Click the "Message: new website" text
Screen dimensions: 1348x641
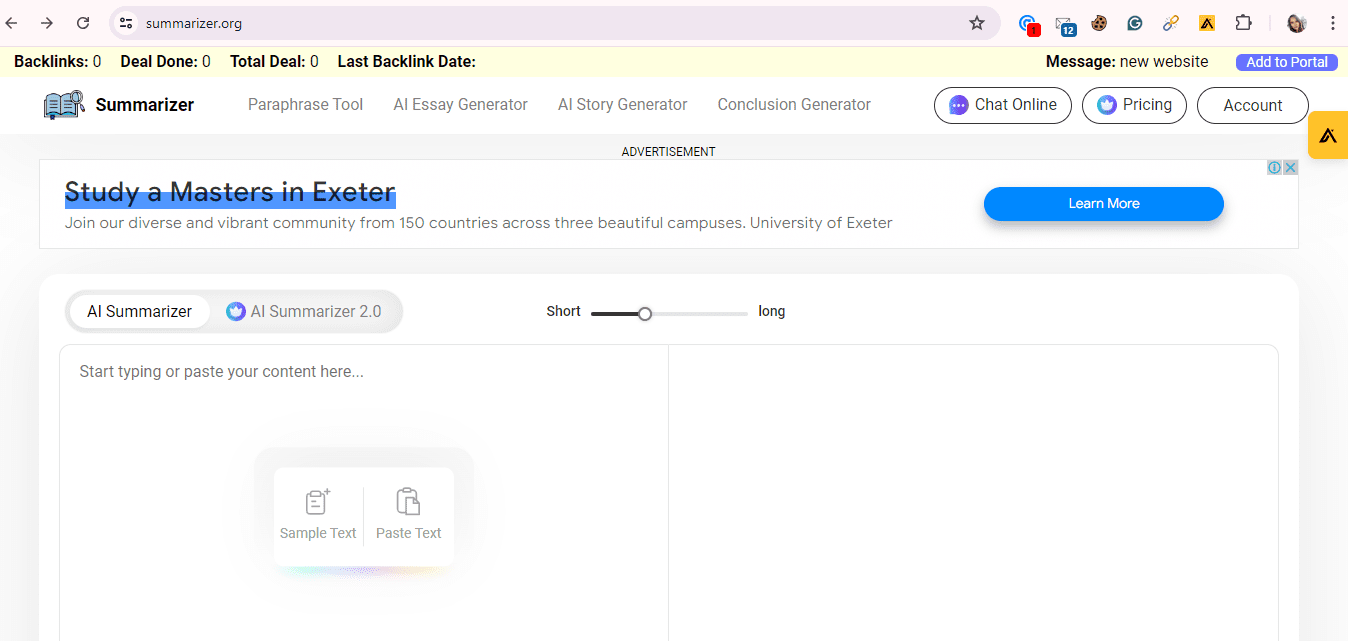coord(1127,62)
